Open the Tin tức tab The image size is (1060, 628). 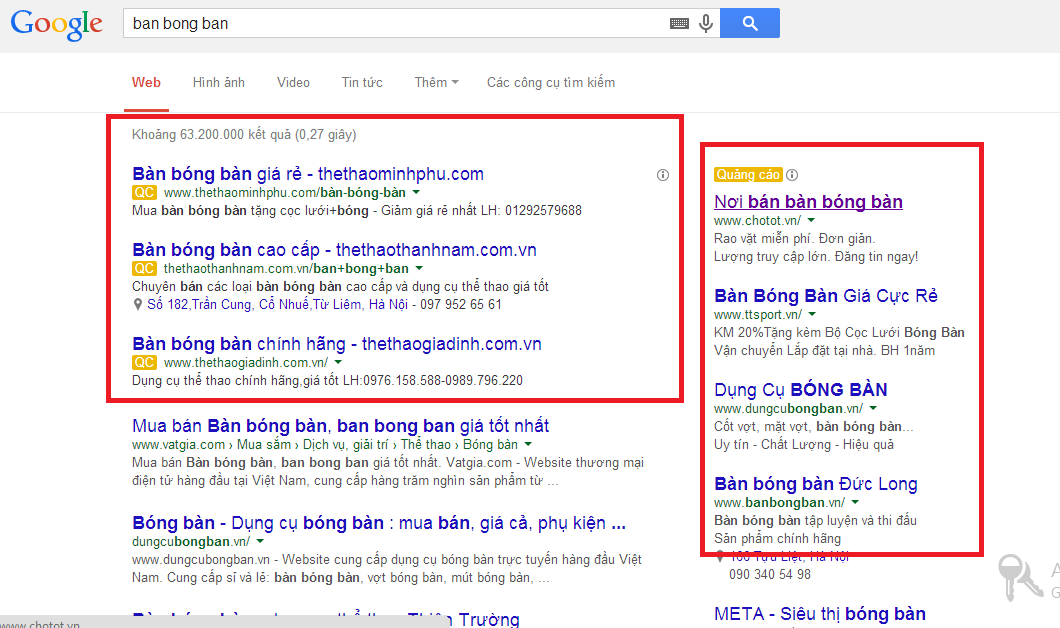tap(362, 82)
